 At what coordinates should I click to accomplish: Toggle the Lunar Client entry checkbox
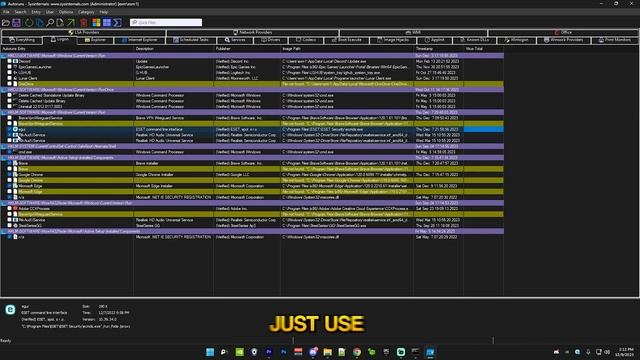[9, 78]
